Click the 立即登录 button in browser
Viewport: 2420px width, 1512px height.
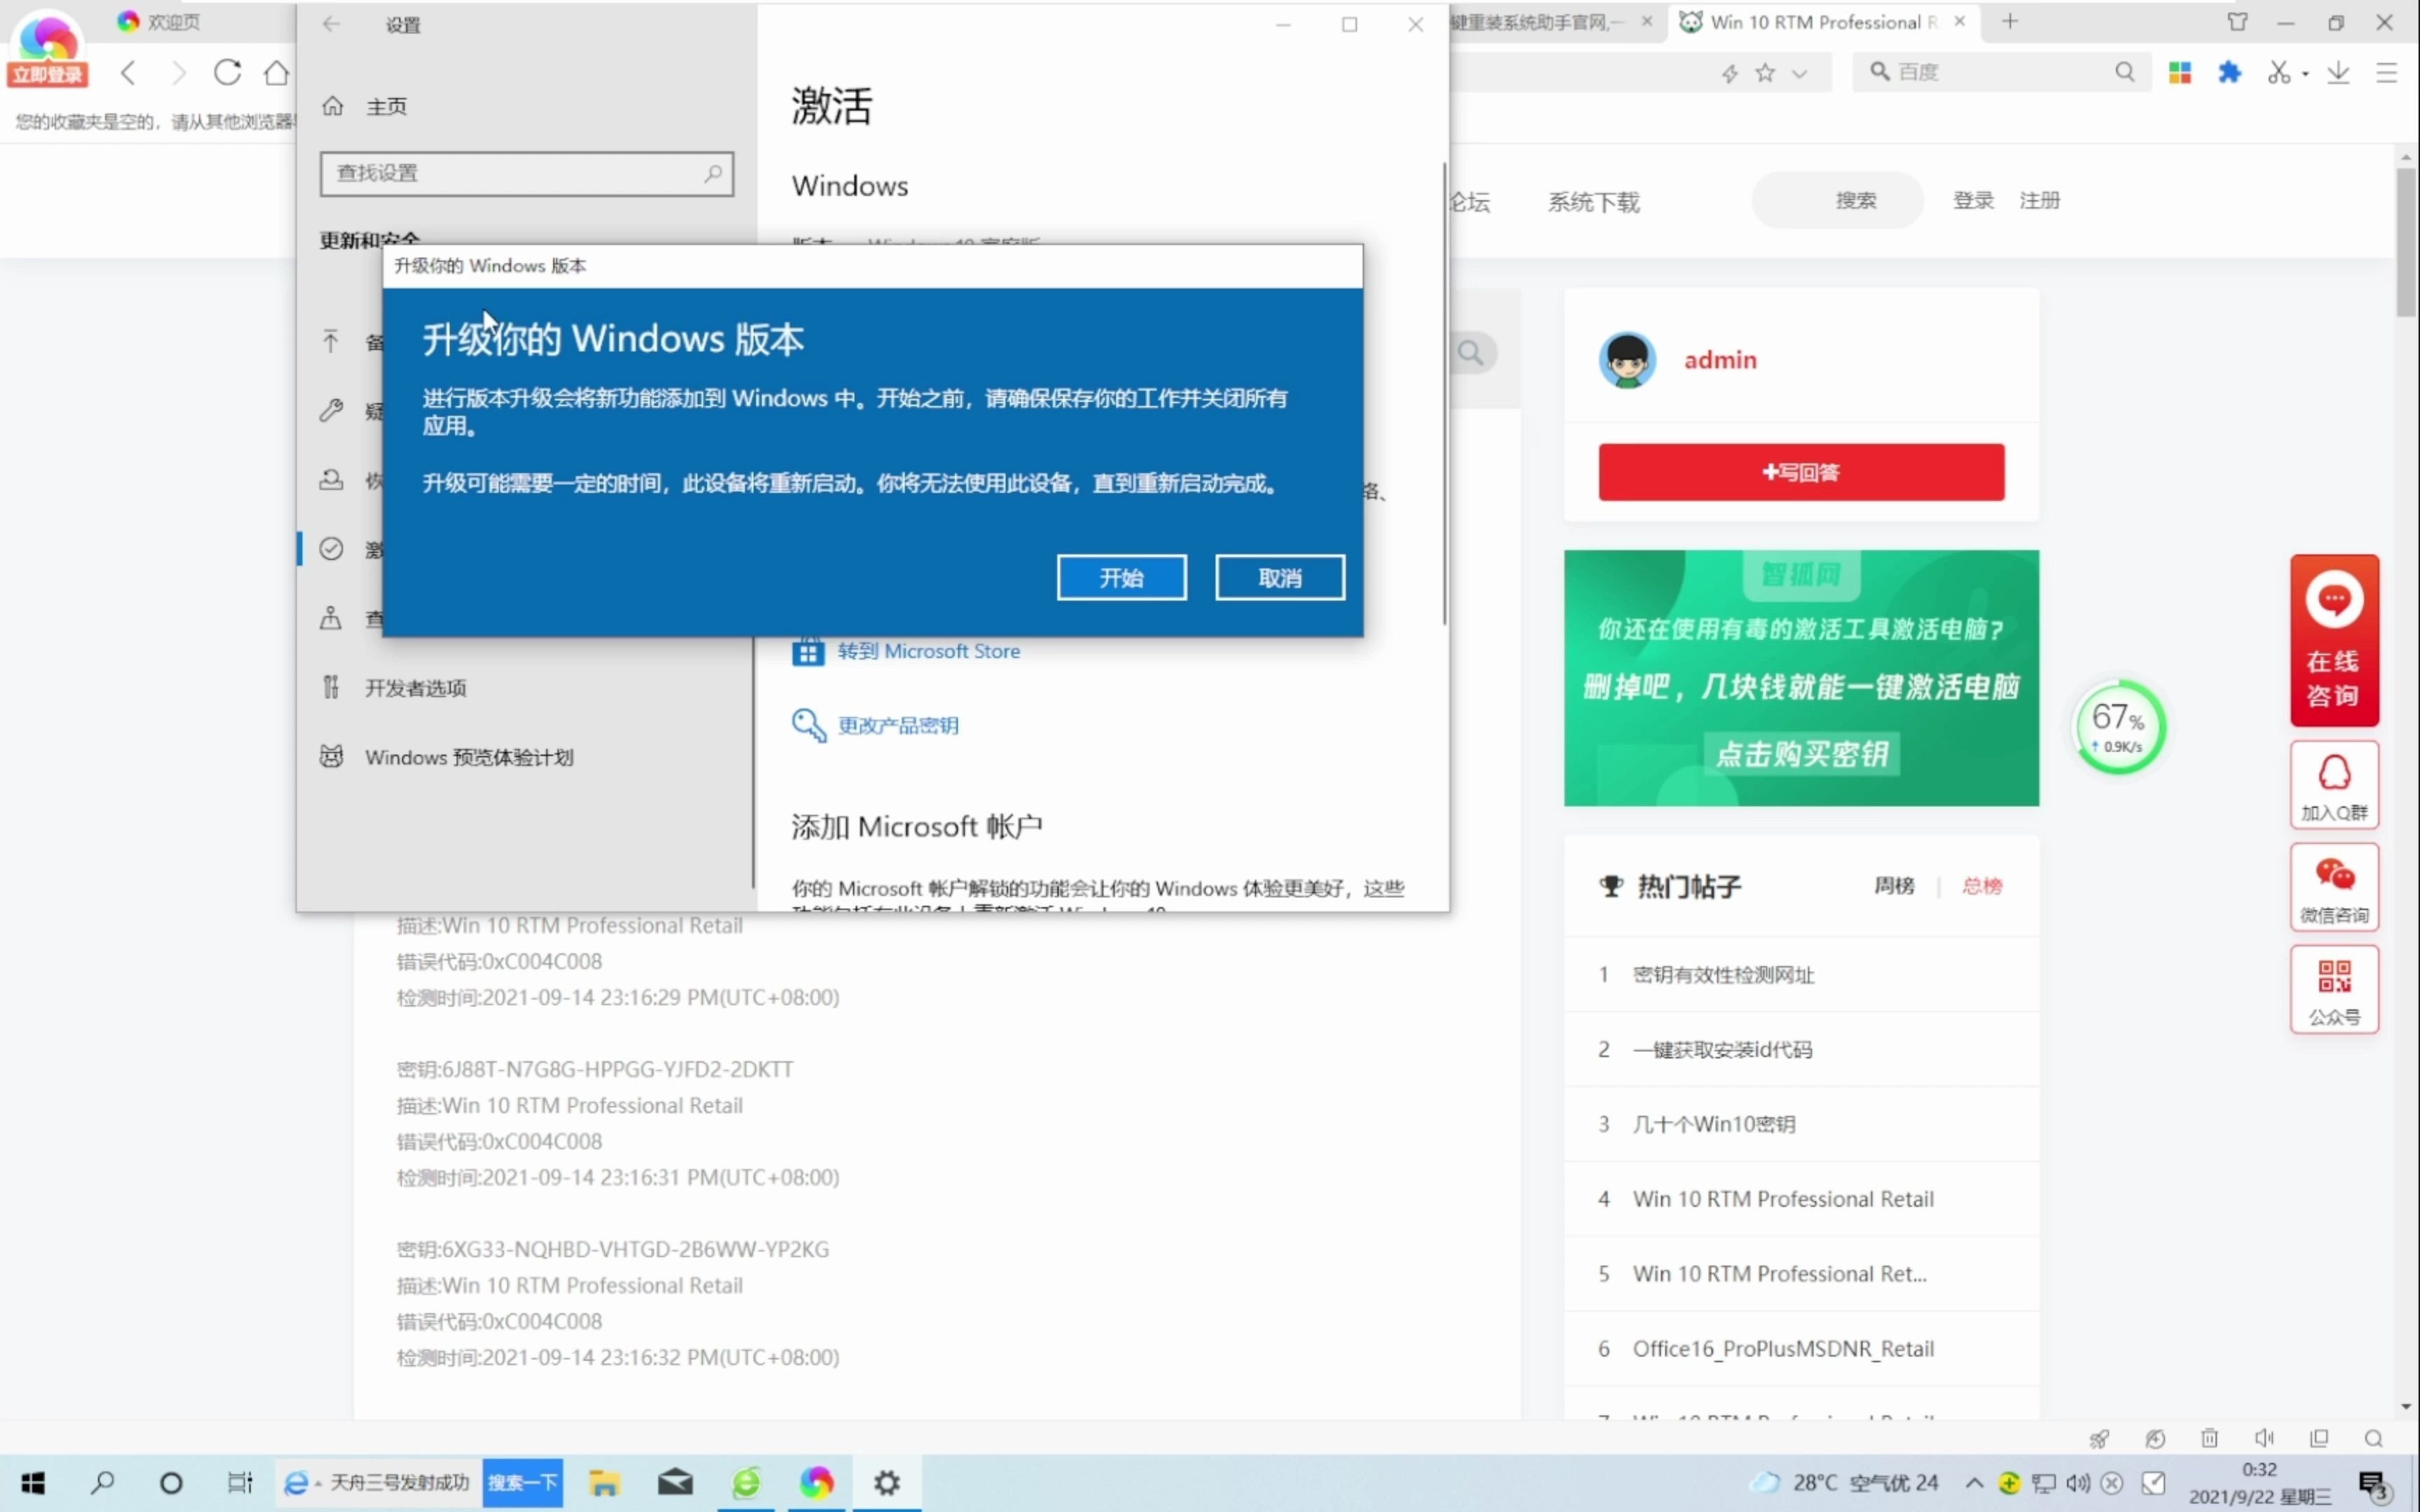click(x=47, y=75)
